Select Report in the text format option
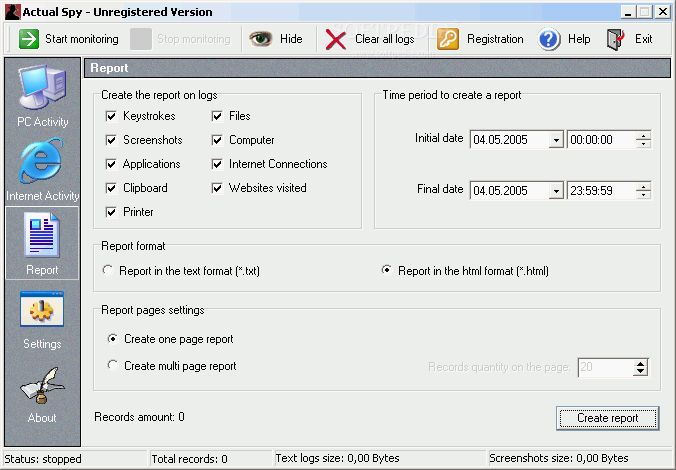 click(109, 270)
